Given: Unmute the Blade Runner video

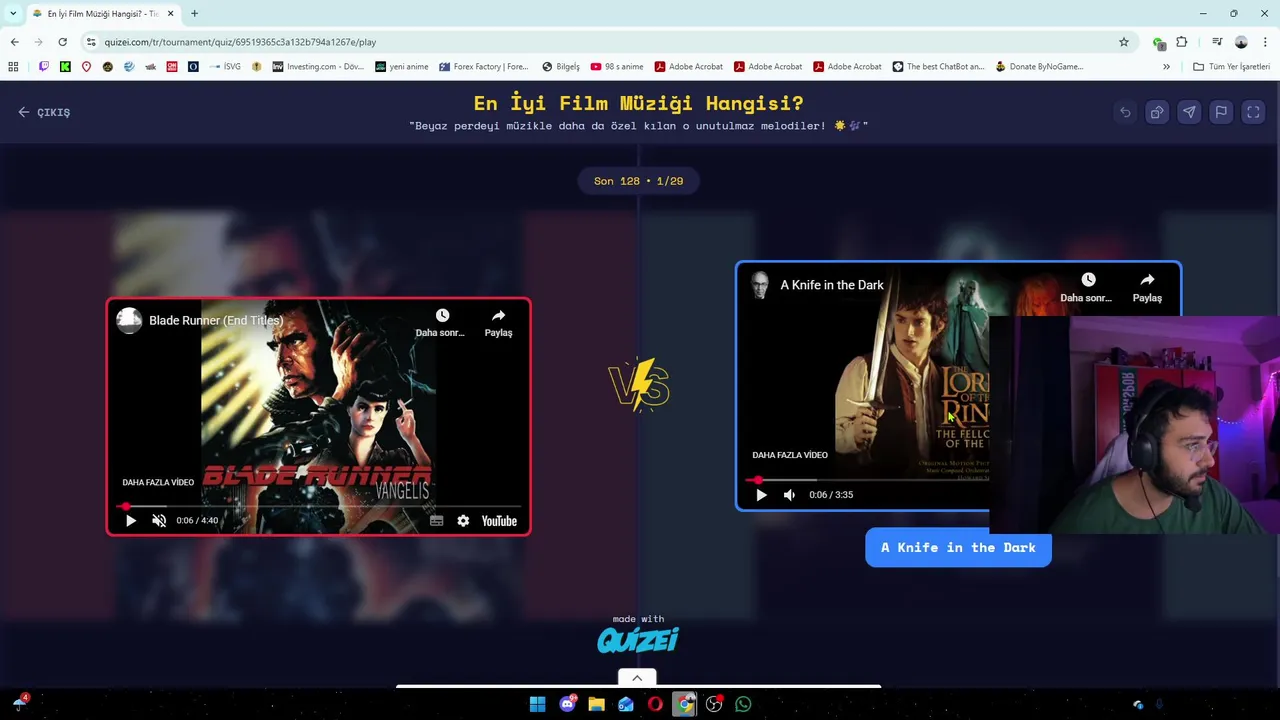Looking at the screenshot, I should click(158, 520).
